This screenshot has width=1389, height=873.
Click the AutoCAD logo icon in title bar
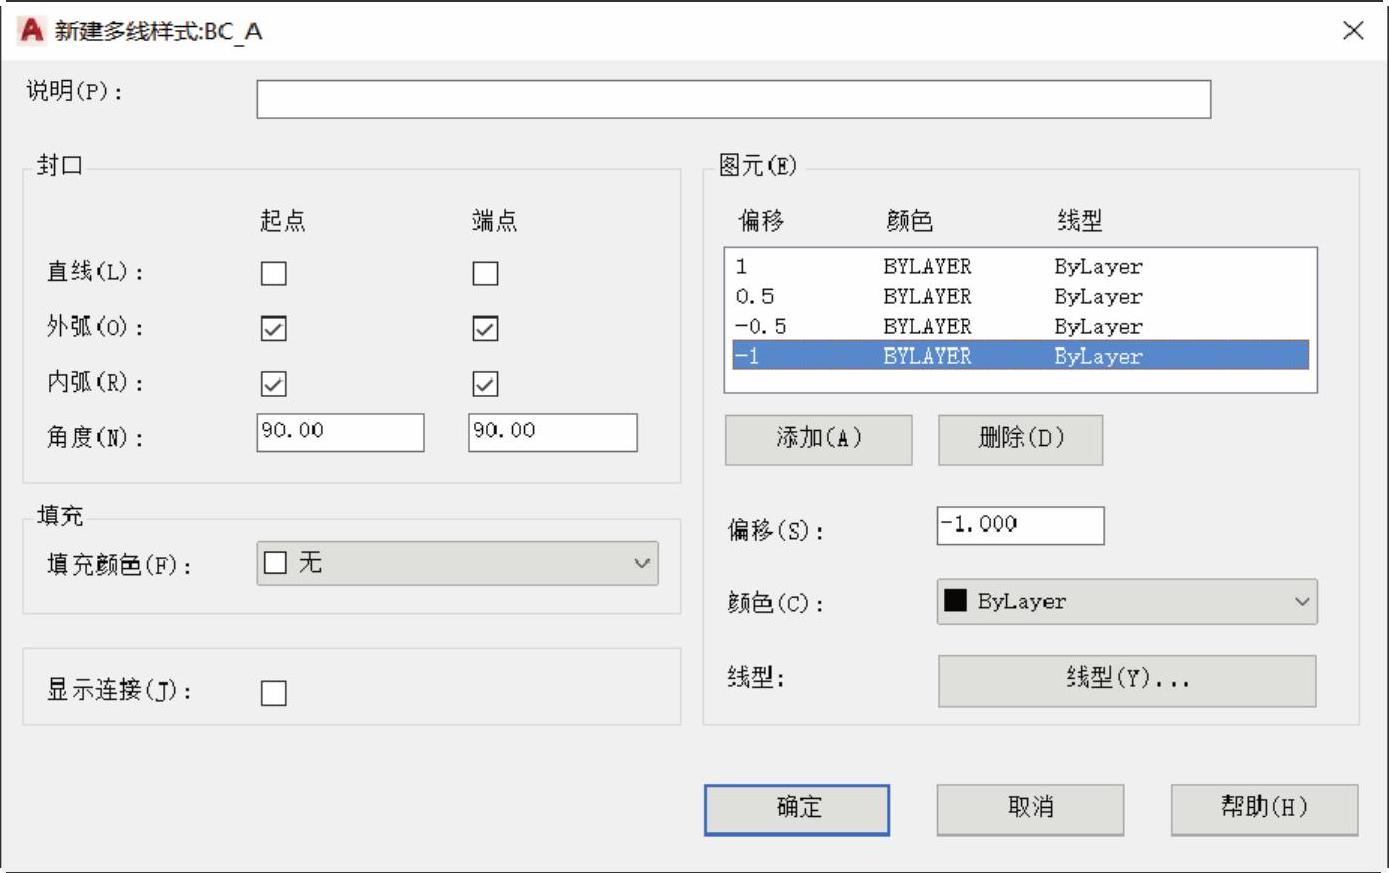pyautogui.click(x=31, y=31)
